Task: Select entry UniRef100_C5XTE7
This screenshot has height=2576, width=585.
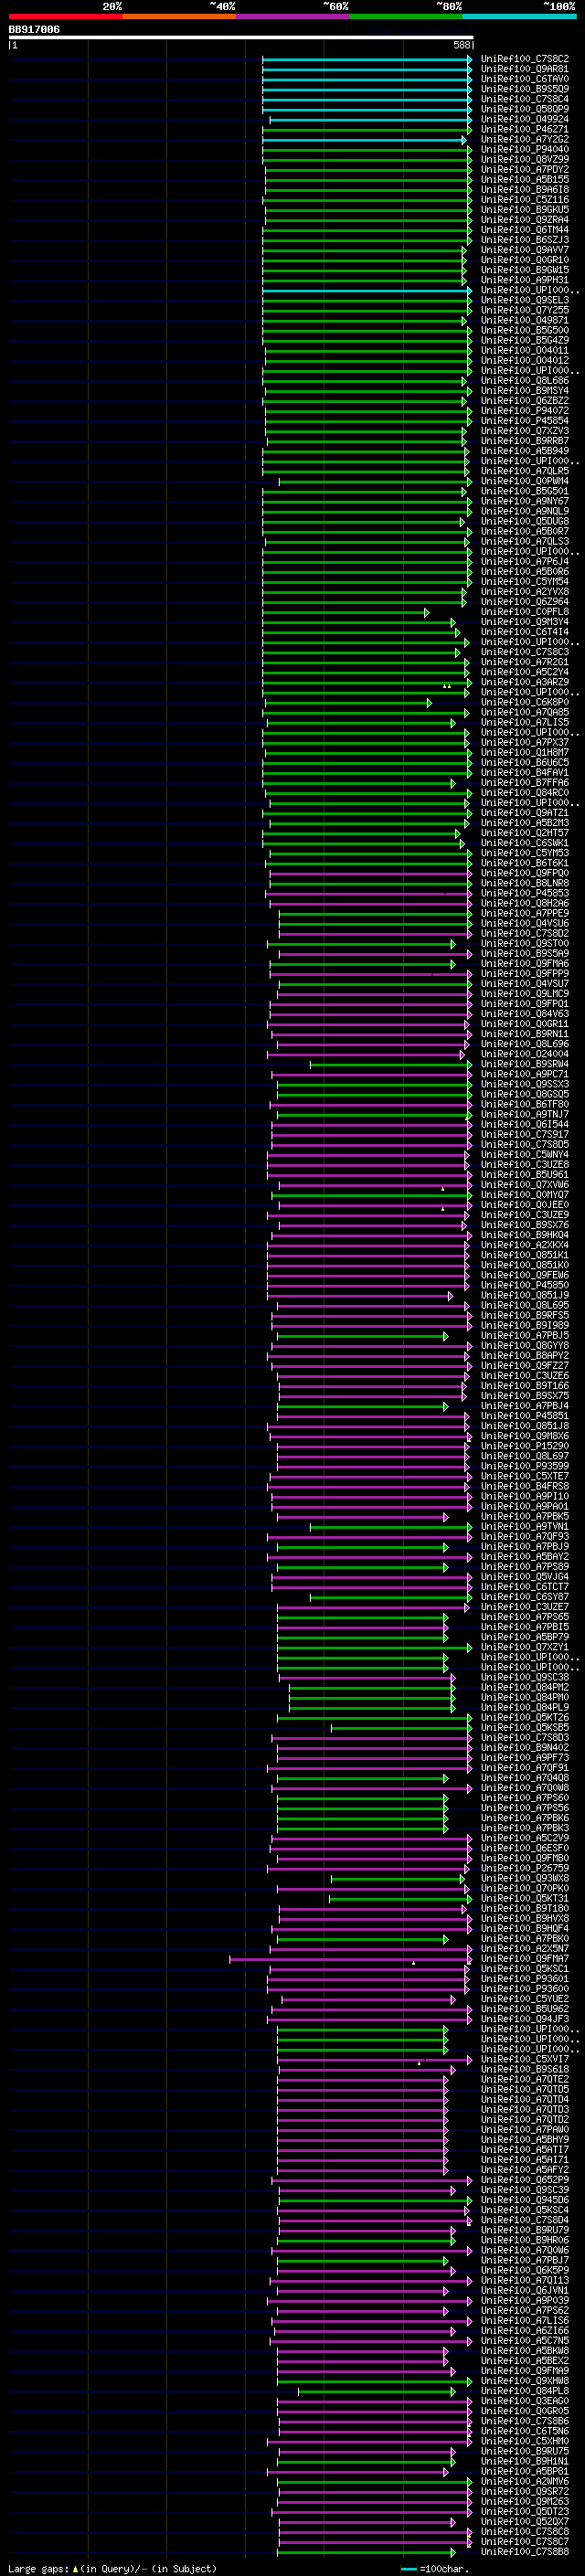Action: point(525,1476)
